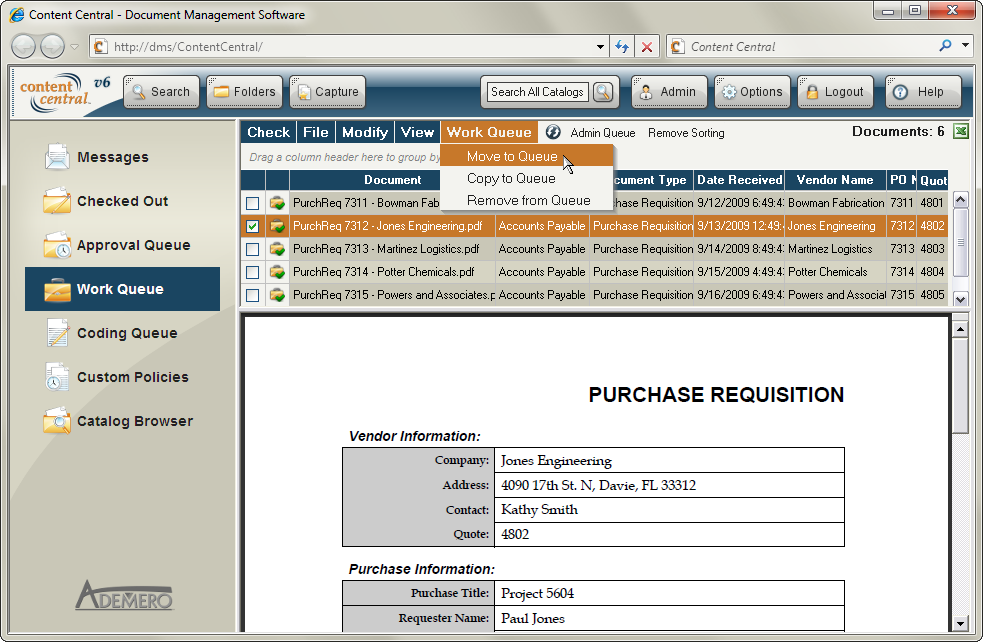The image size is (983, 642).
Task: Open the Catalog Browser magnifier-folder icon
Action: tap(57, 421)
